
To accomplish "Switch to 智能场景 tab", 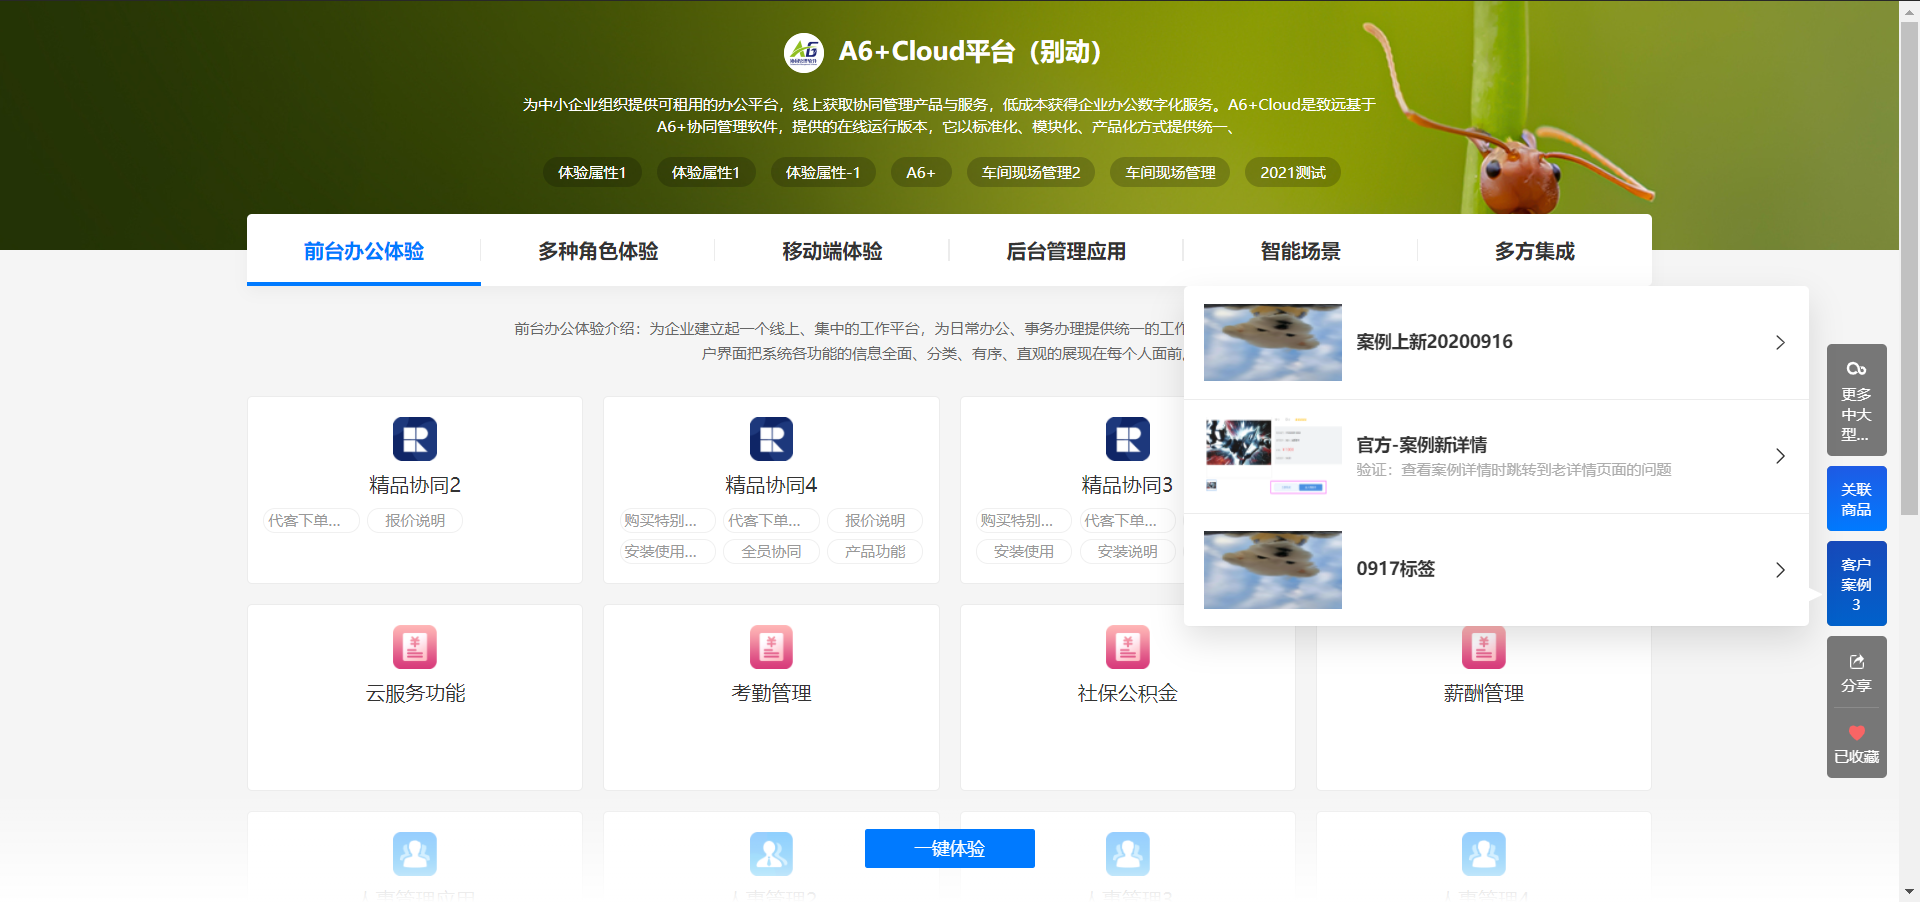I will click(x=1300, y=251).
